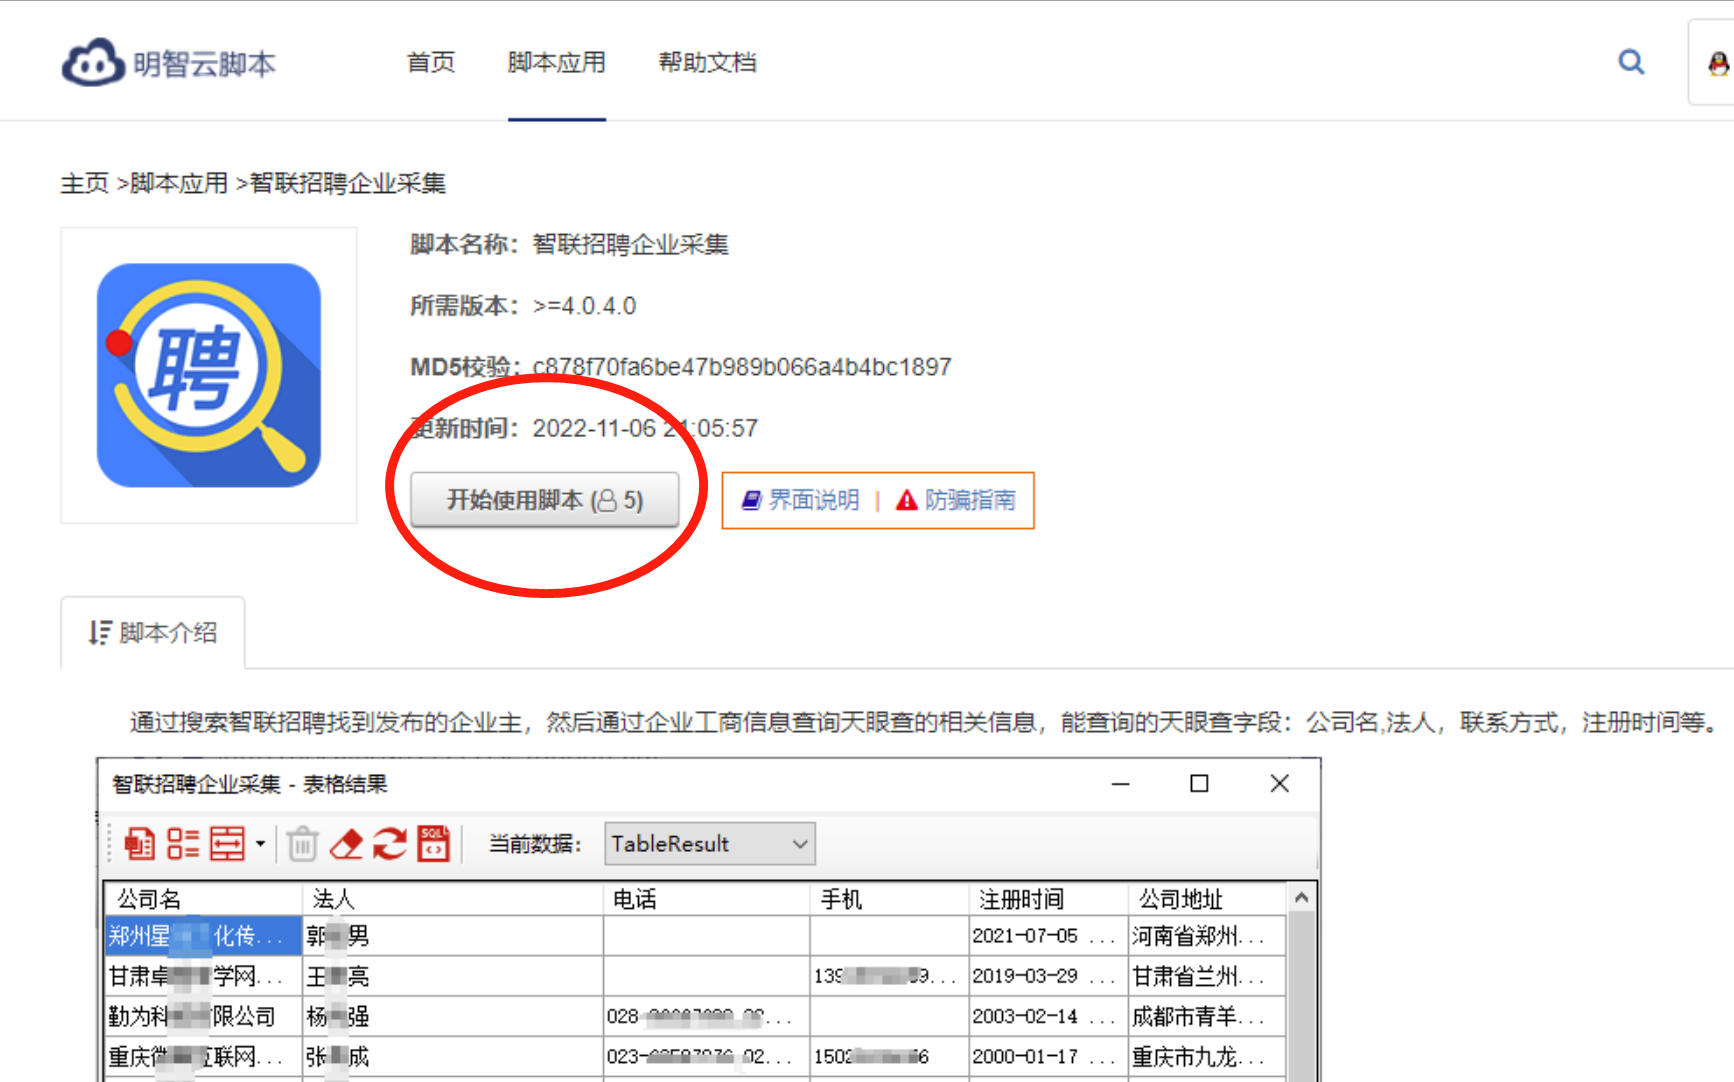Select the 勤为科 company name cell
The width and height of the screenshot is (1734, 1082).
tap(203, 1016)
